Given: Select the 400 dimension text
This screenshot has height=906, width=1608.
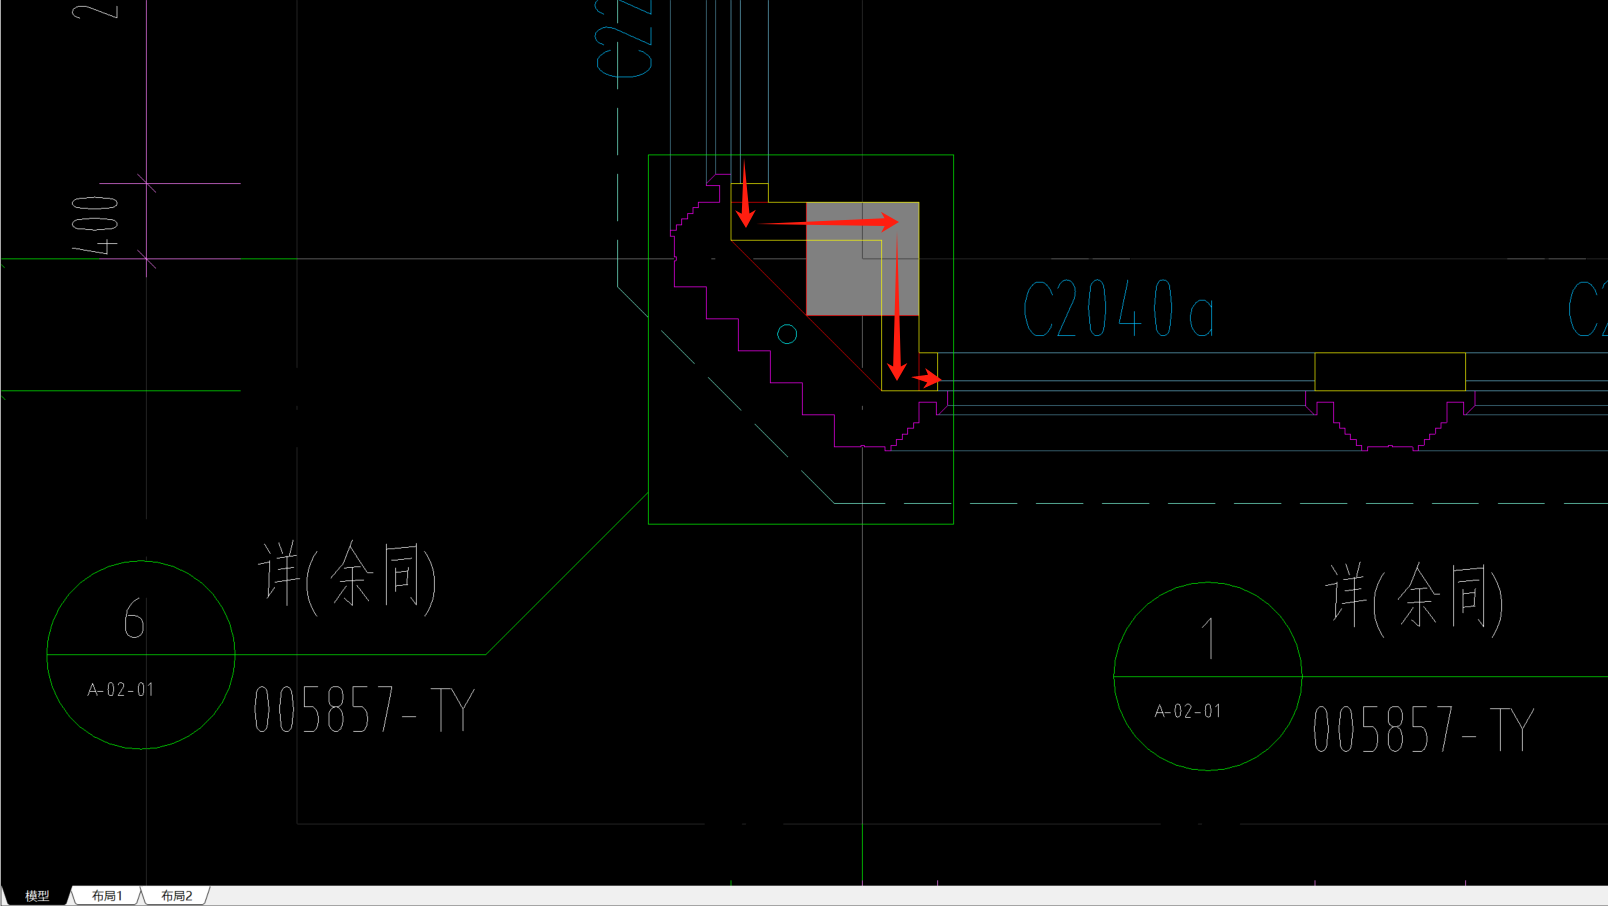Looking at the screenshot, I should click(x=96, y=224).
